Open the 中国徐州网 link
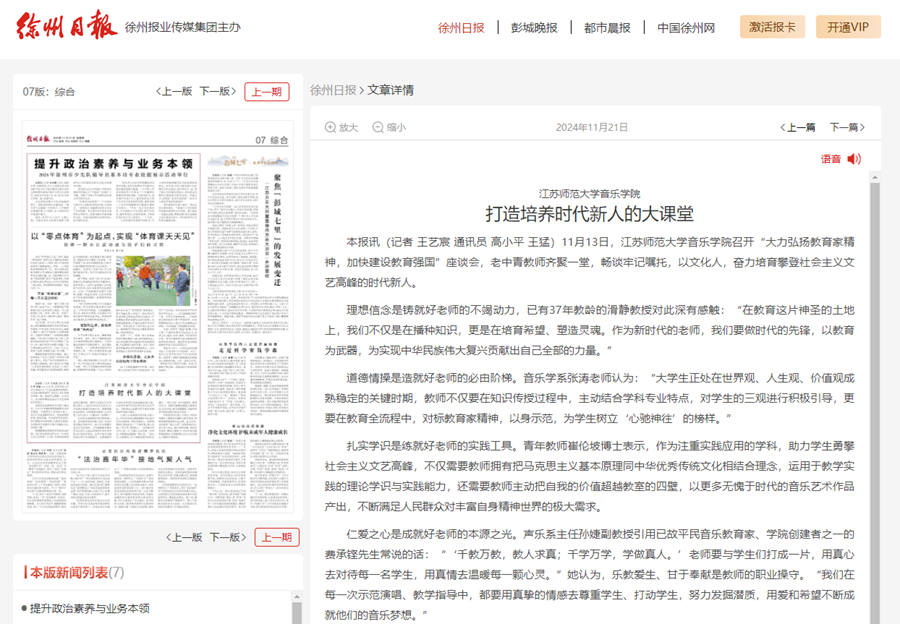900x624 pixels. click(686, 27)
